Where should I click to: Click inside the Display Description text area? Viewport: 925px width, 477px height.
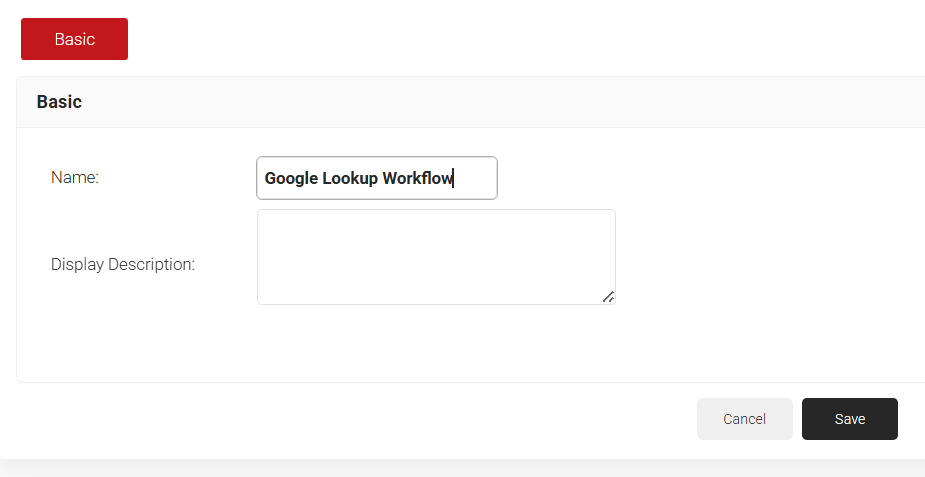436,256
